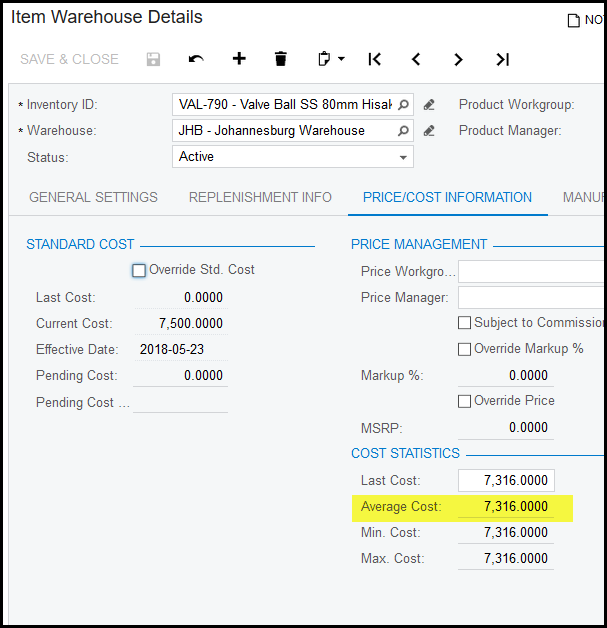Search Warehouse with magnifier icon
Image resolution: width=607 pixels, height=628 pixels.
pos(403,130)
